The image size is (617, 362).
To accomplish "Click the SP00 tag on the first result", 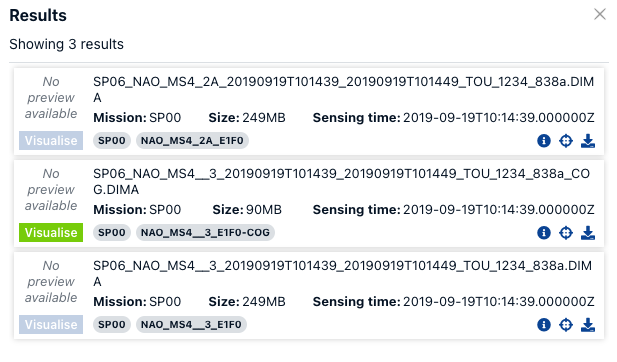I will tap(112, 140).
